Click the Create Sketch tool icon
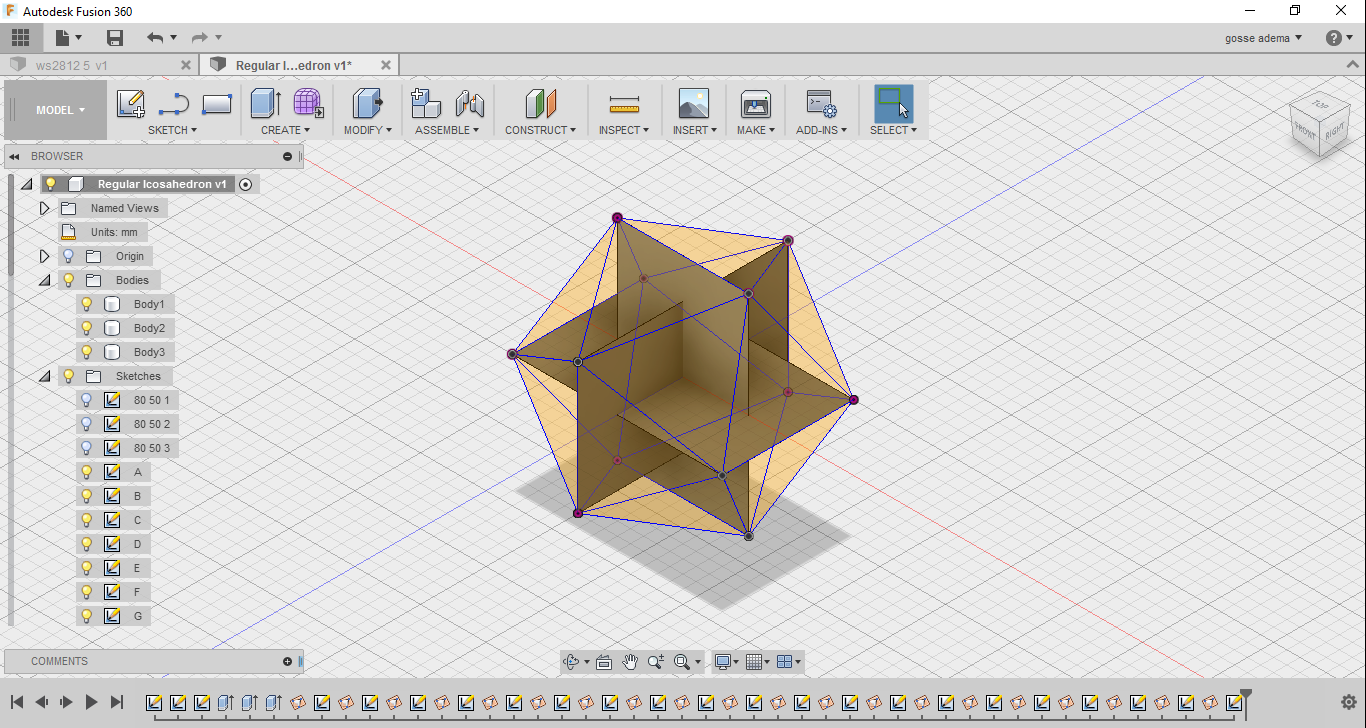Viewport: 1366px width, 728px height. pos(131,104)
